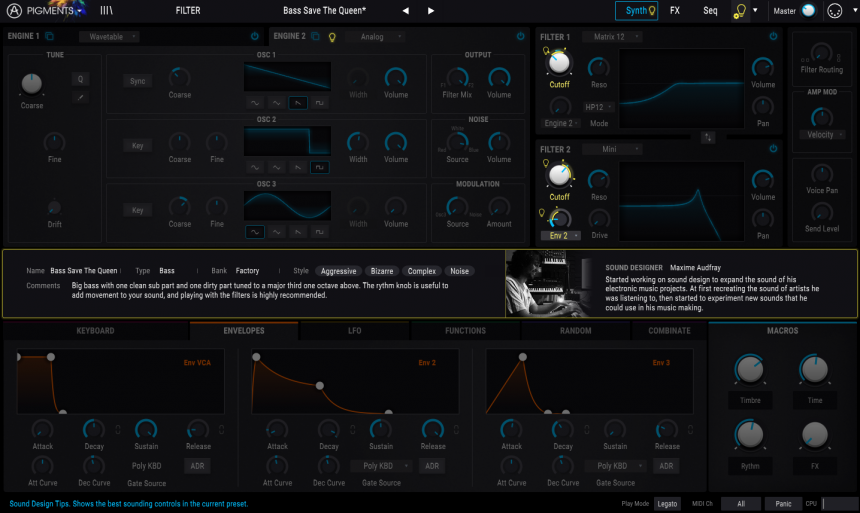Viewport: 860px width, 513px height.
Task: Click MIDI channel All button
Action: 741,504
